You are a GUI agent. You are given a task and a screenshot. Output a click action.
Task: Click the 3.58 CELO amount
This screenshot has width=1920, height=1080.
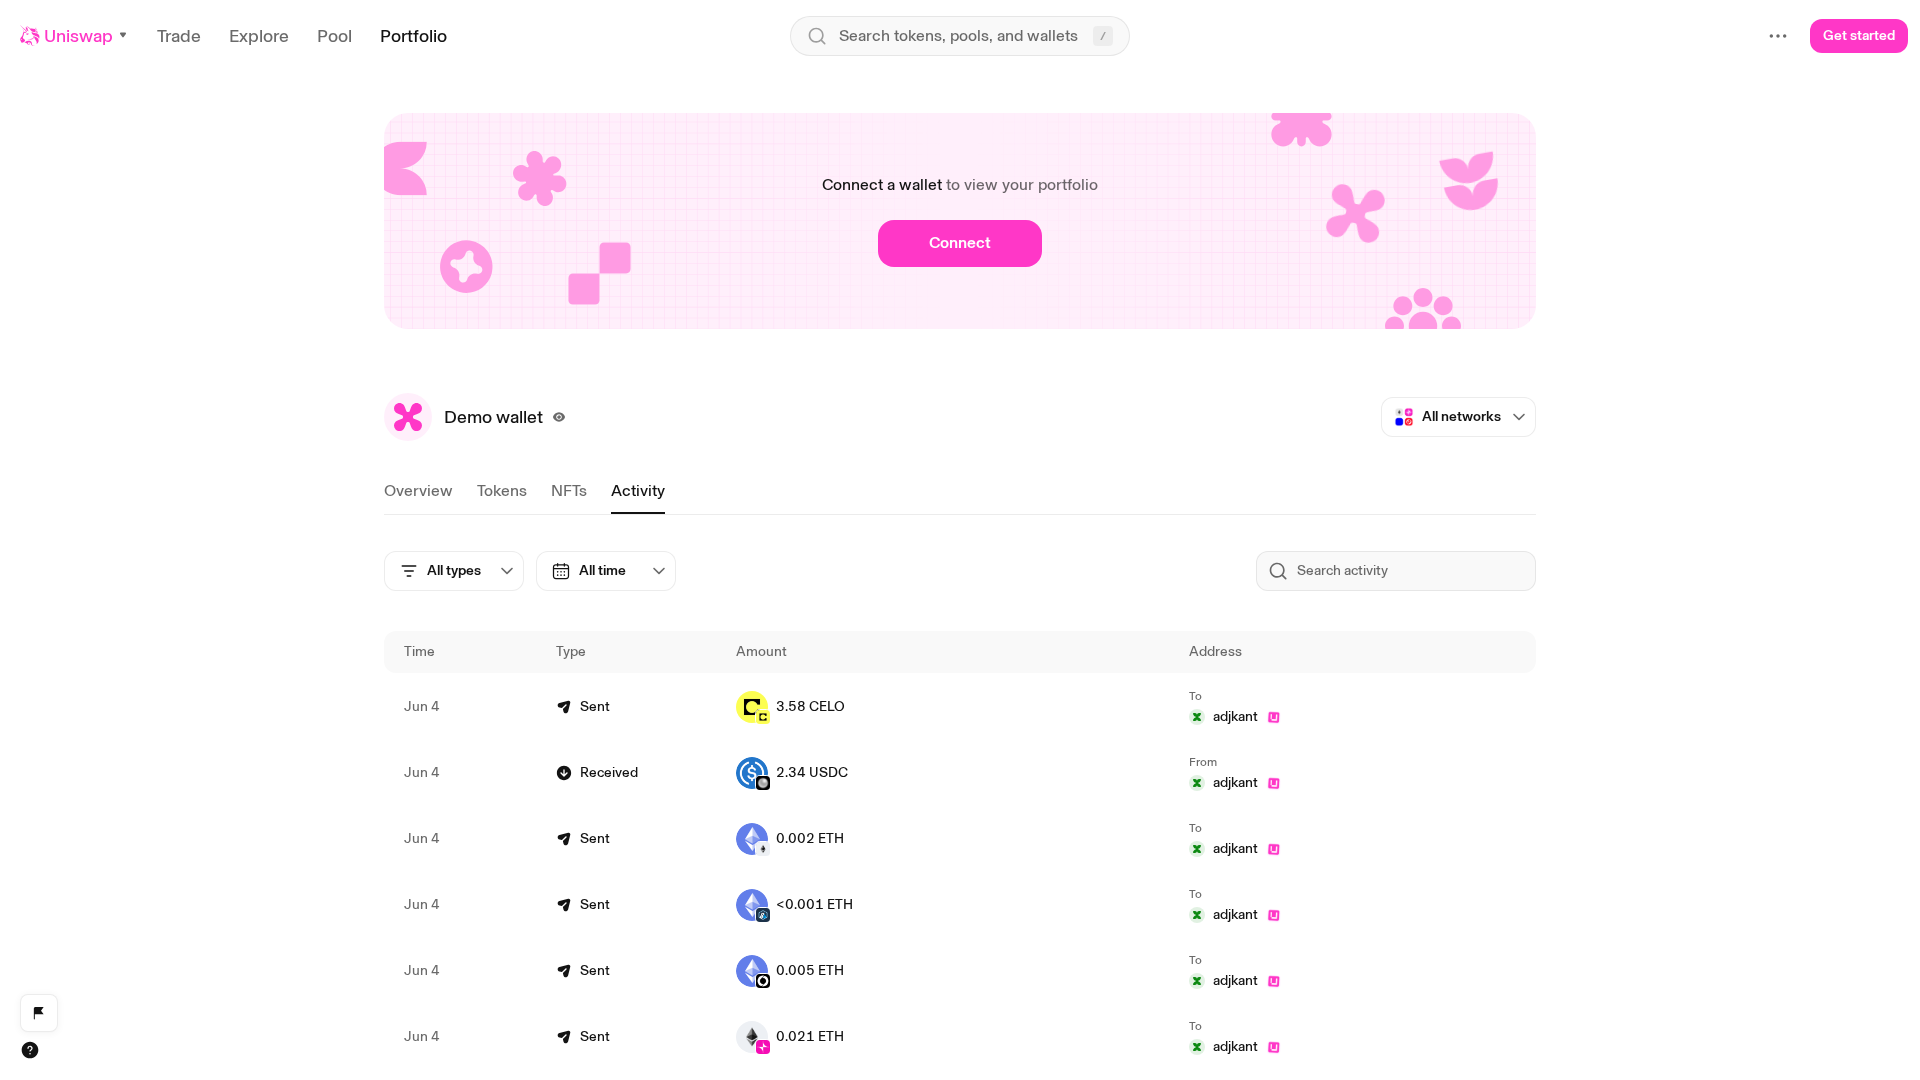810,707
